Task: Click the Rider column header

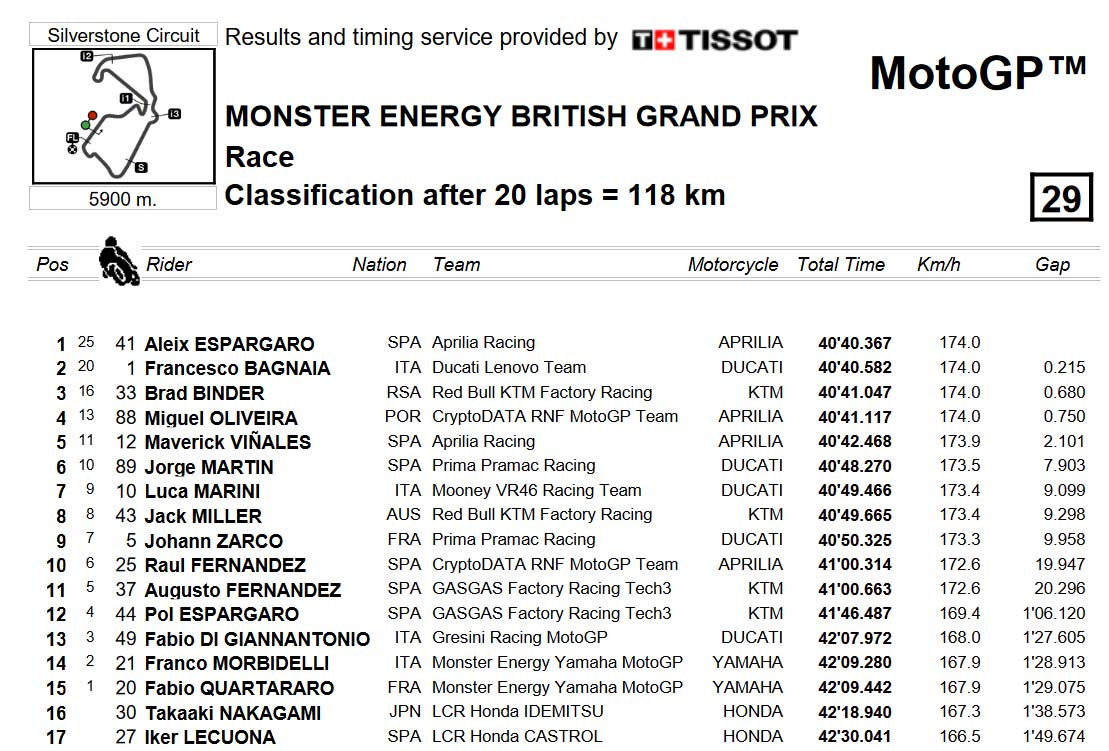Action: tap(169, 264)
